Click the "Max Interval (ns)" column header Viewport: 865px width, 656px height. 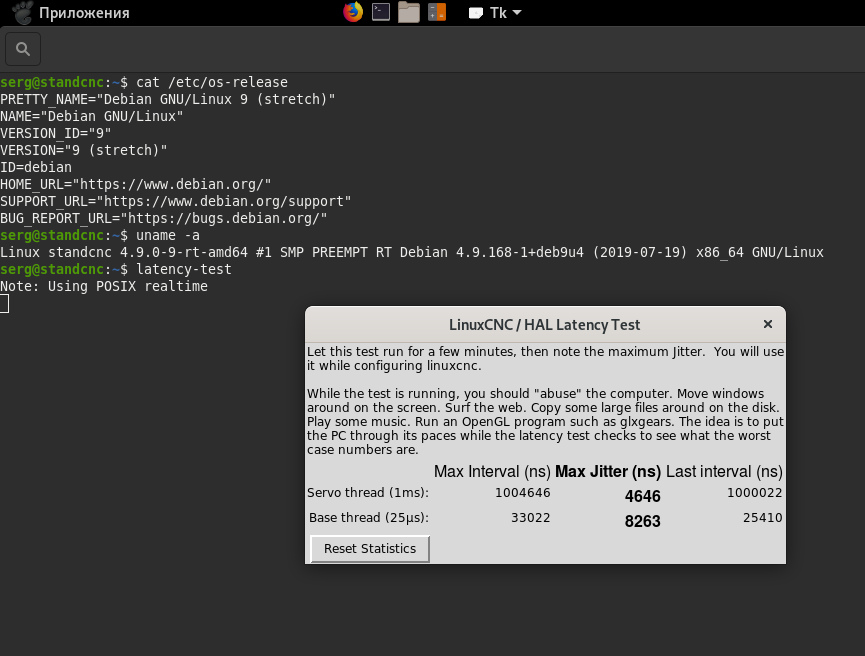click(492, 472)
